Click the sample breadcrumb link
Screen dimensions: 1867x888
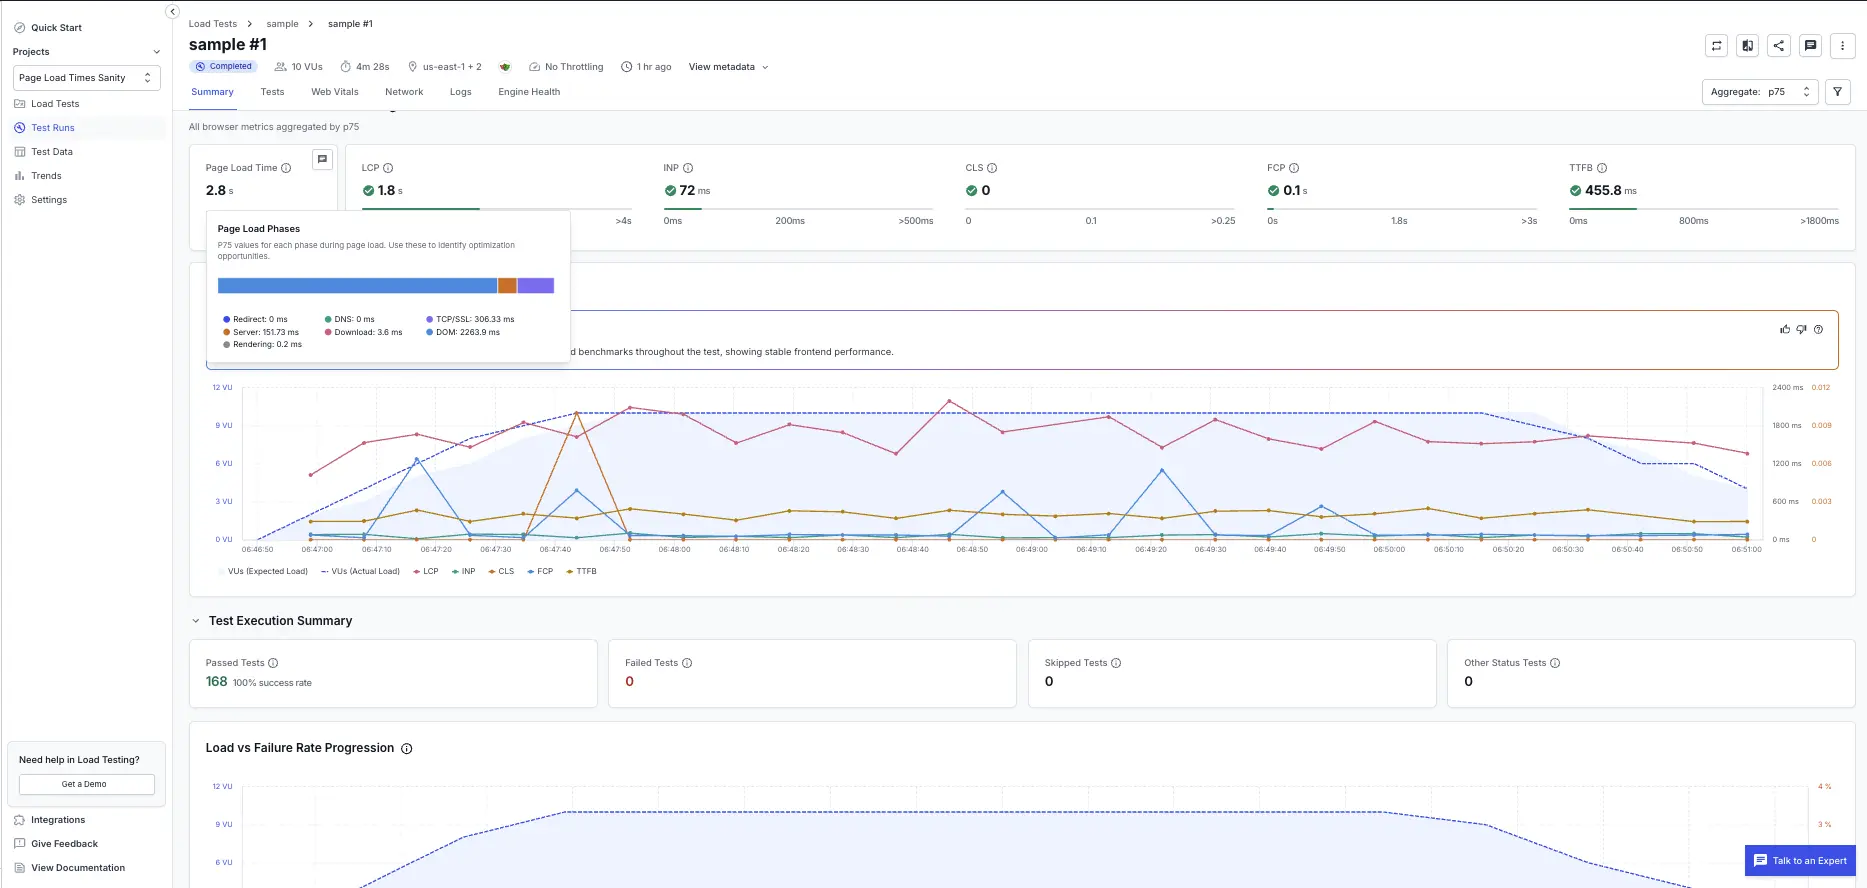[x=282, y=24]
